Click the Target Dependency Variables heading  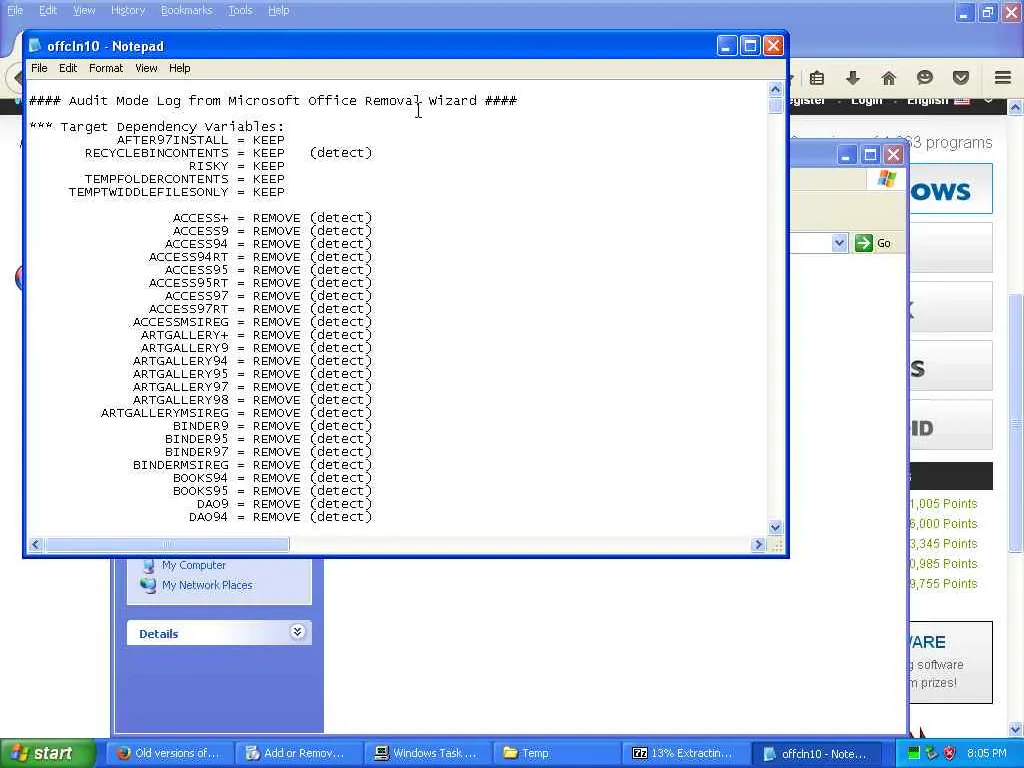[157, 127]
